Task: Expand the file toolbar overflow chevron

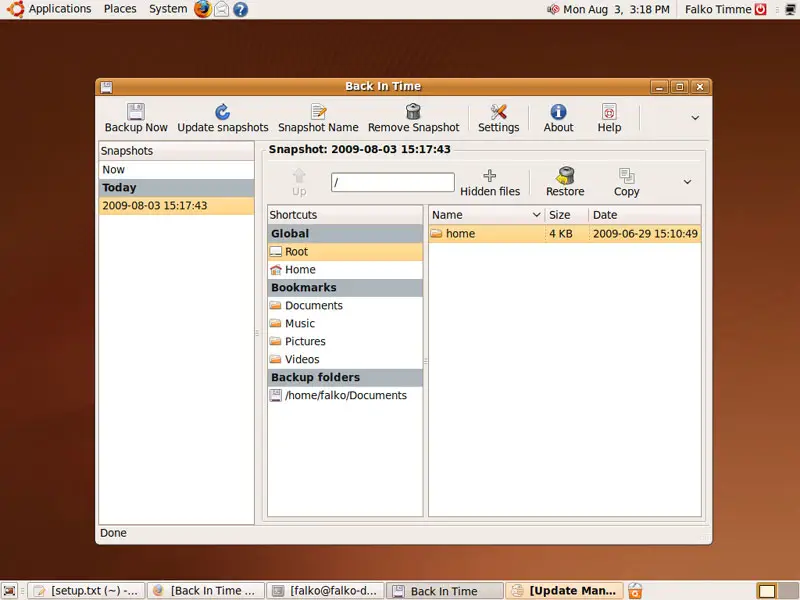Action: [687, 182]
